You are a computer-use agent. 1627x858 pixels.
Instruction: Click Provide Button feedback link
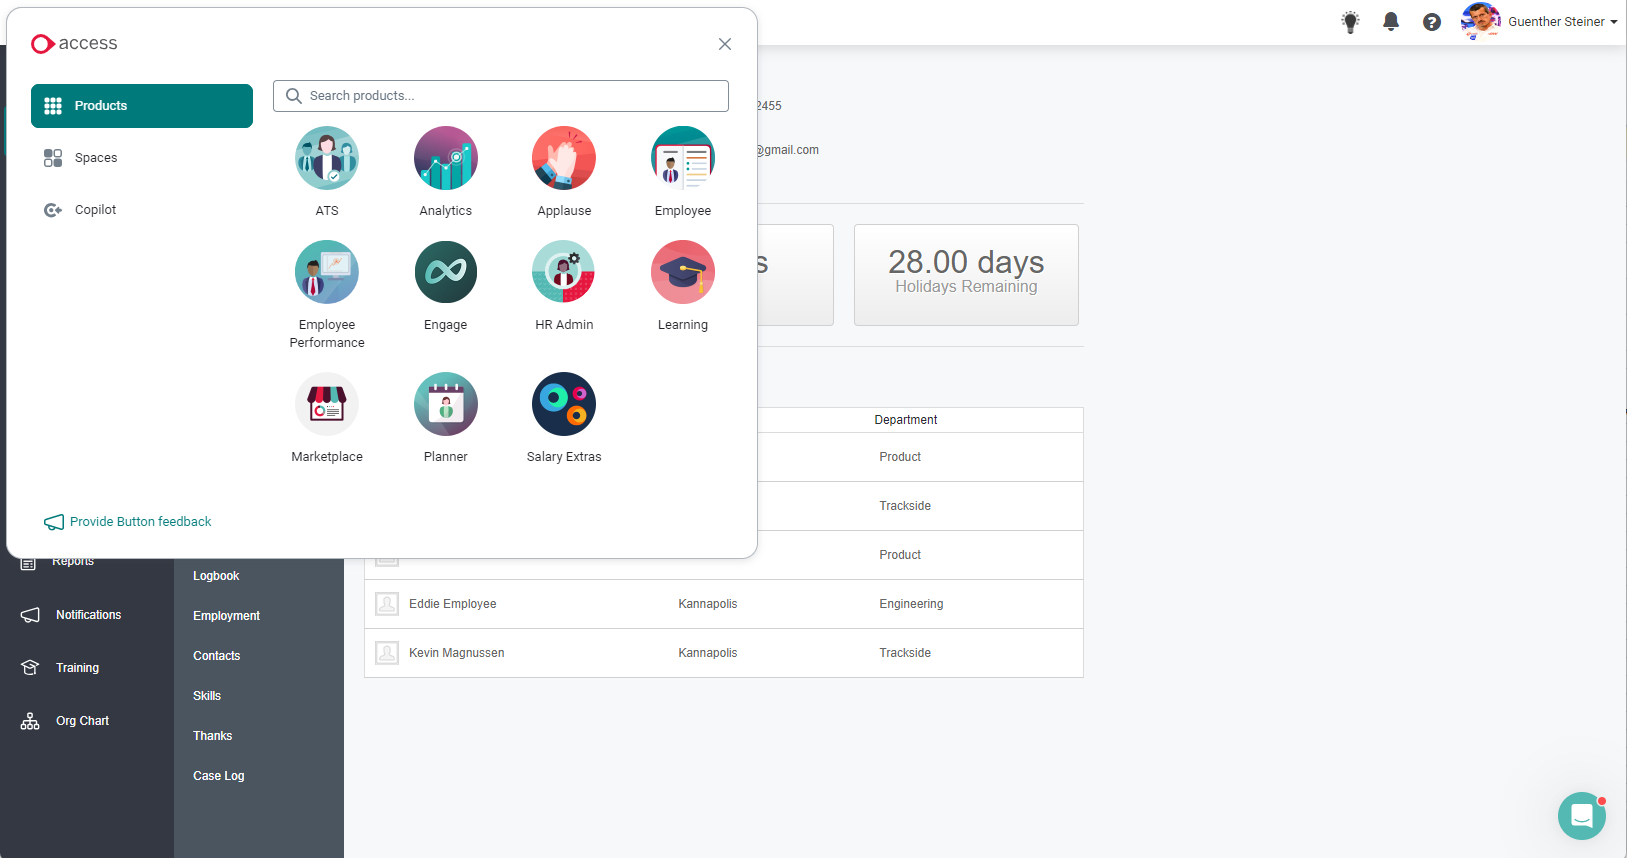click(x=128, y=522)
